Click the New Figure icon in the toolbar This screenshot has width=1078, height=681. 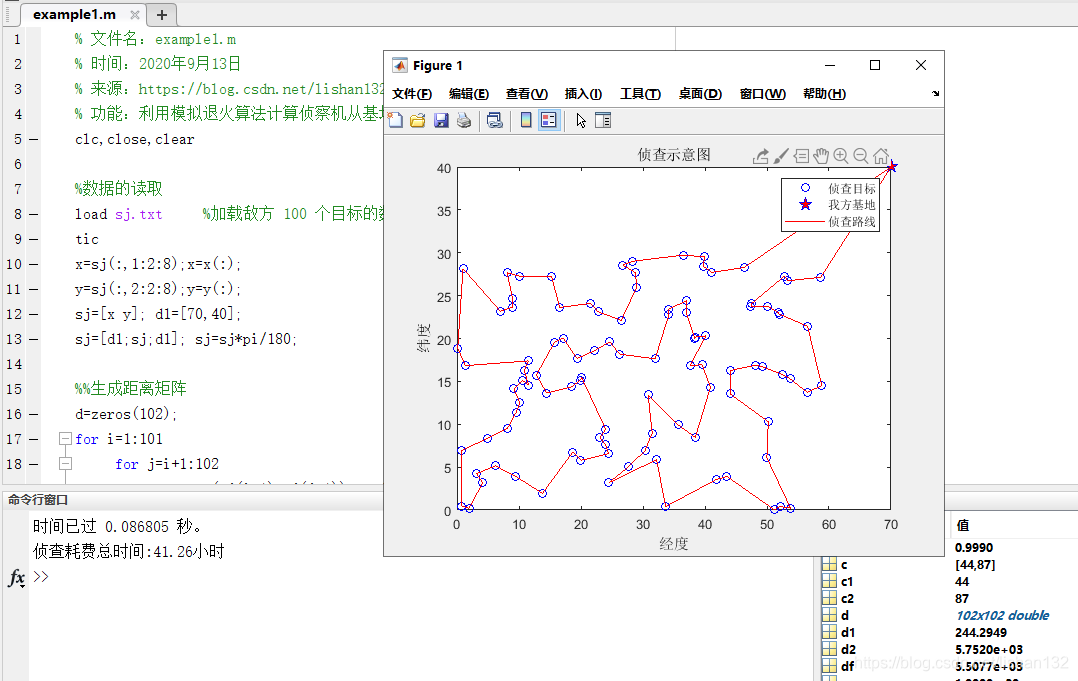(396, 121)
